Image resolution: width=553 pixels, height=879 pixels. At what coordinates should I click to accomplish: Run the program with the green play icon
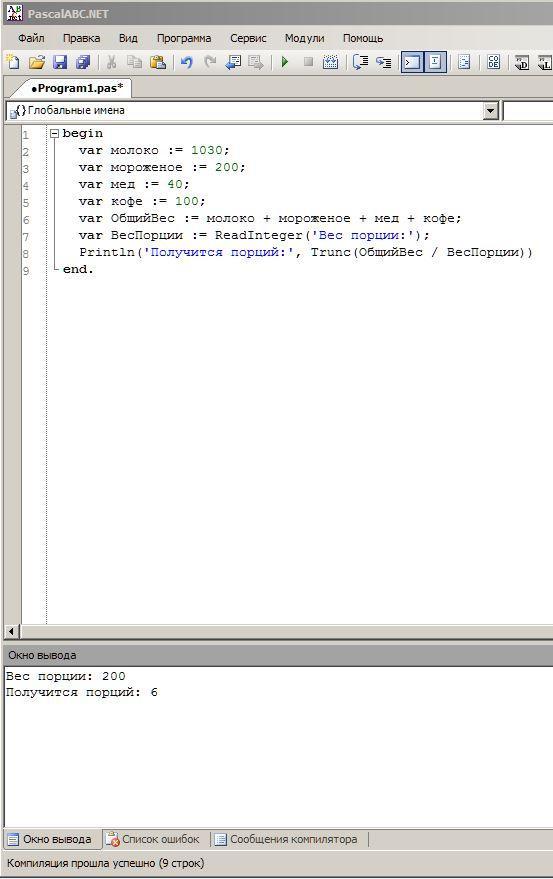pyautogui.click(x=285, y=62)
